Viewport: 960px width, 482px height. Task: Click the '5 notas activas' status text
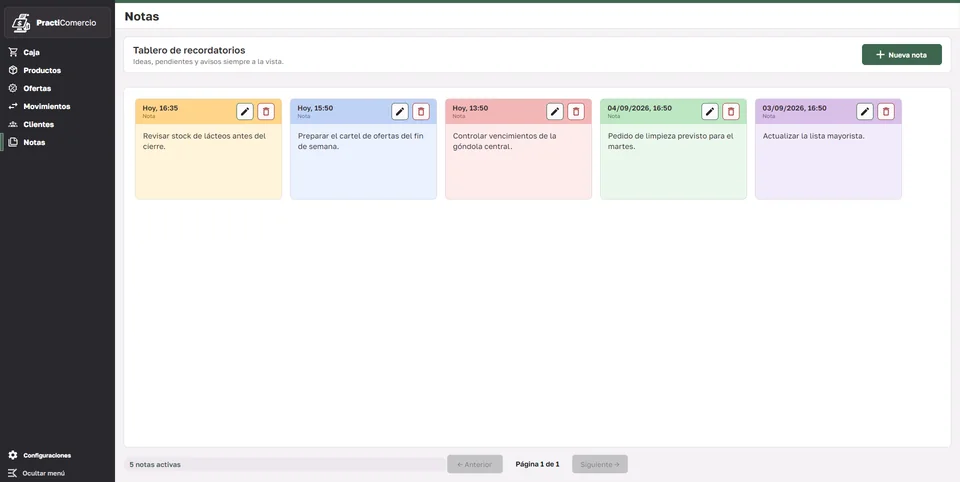(155, 464)
